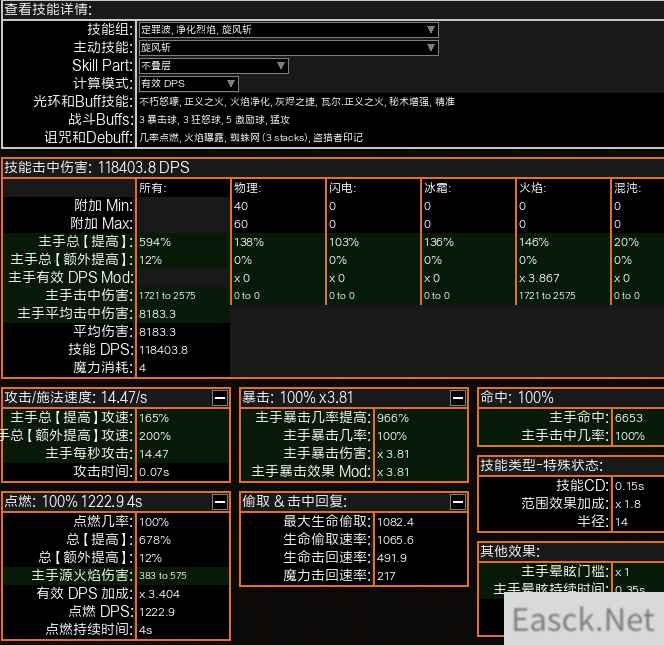Collapse the 暴击 section with minus icon
The width and height of the screenshot is (664, 645).
click(457, 398)
